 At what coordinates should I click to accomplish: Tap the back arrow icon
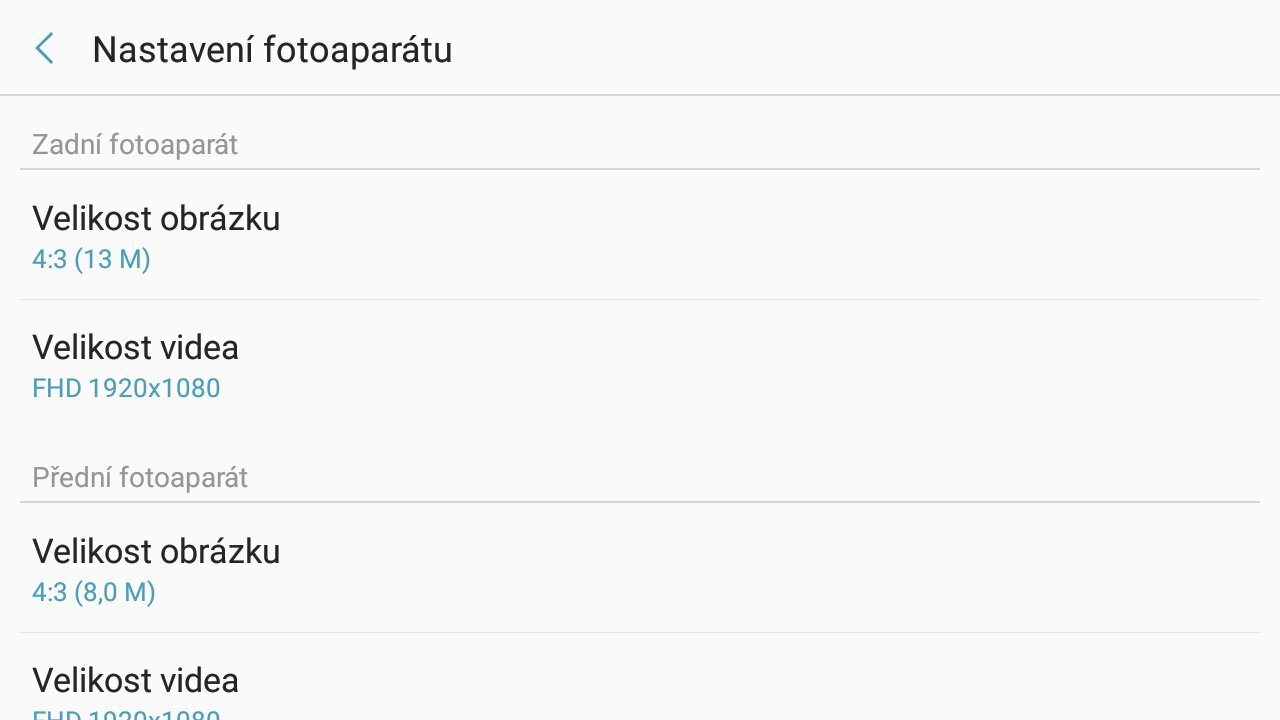[x=44, y=48]
